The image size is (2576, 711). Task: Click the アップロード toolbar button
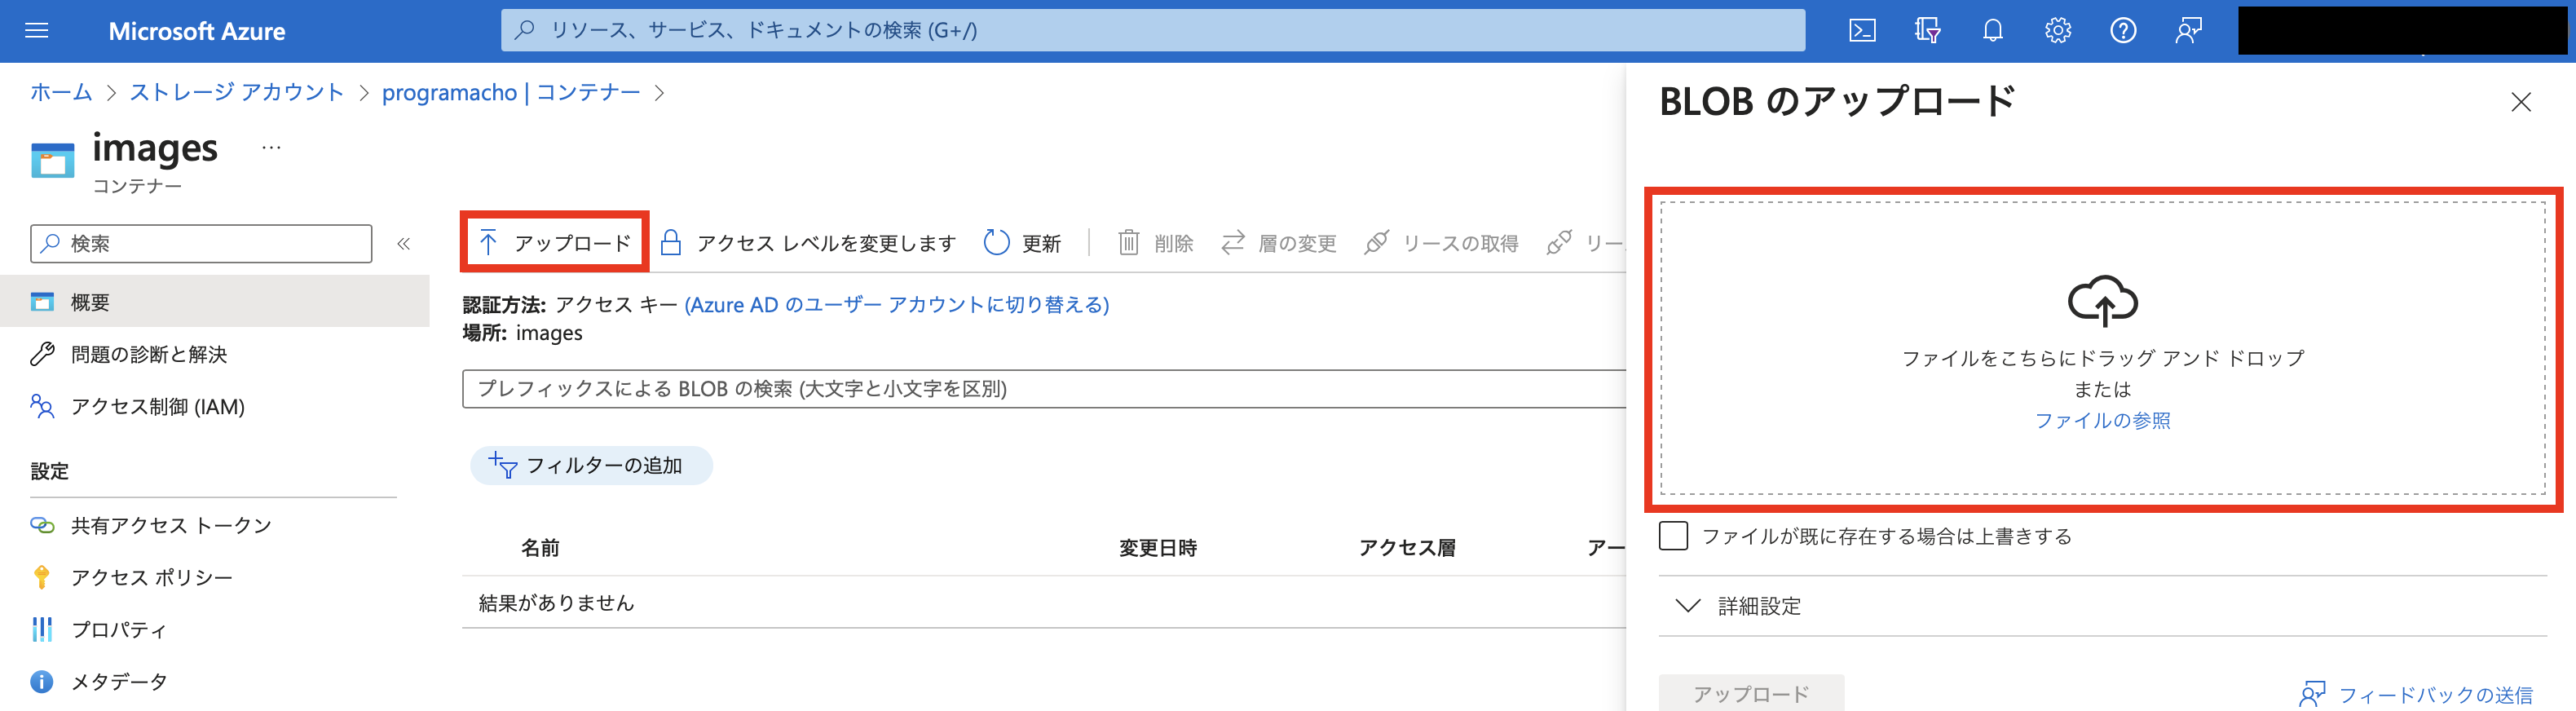click(x=555, y=243)
